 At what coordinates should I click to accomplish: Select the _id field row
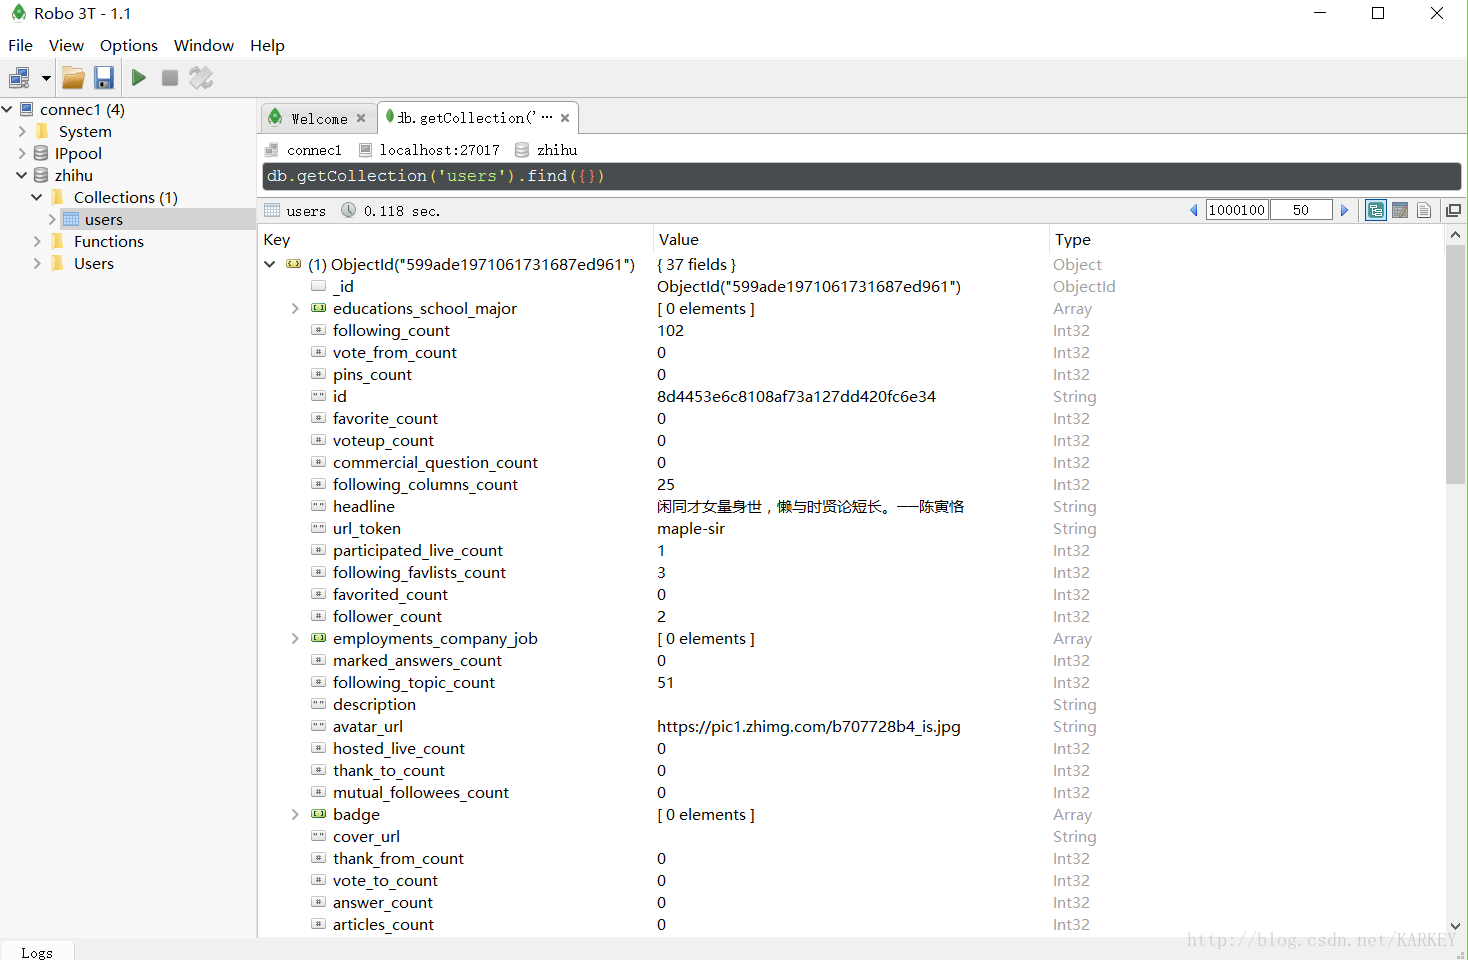(x=853, y=286)
